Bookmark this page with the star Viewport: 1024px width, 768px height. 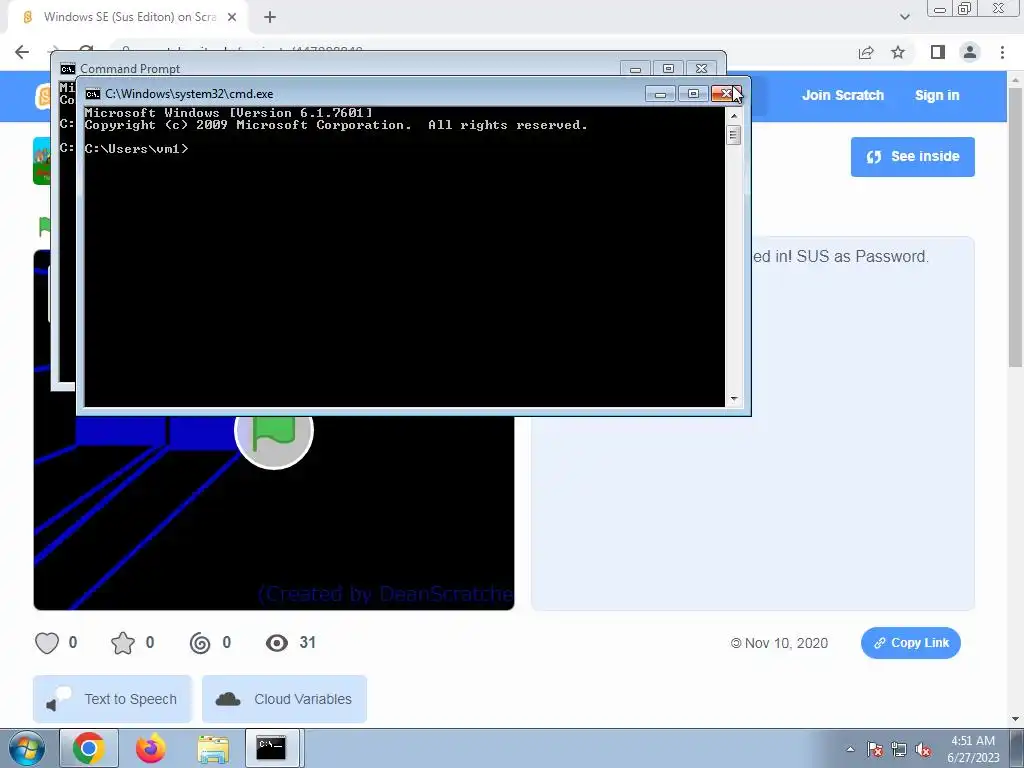898,52
